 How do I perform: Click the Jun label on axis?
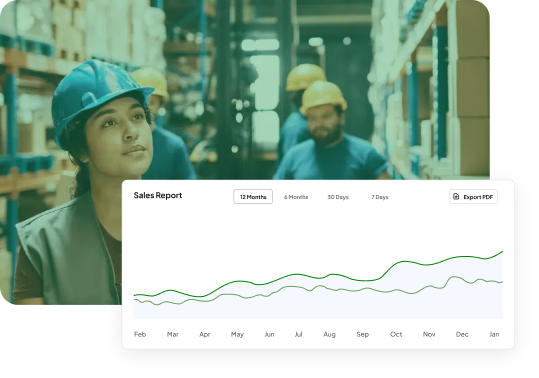270,334
